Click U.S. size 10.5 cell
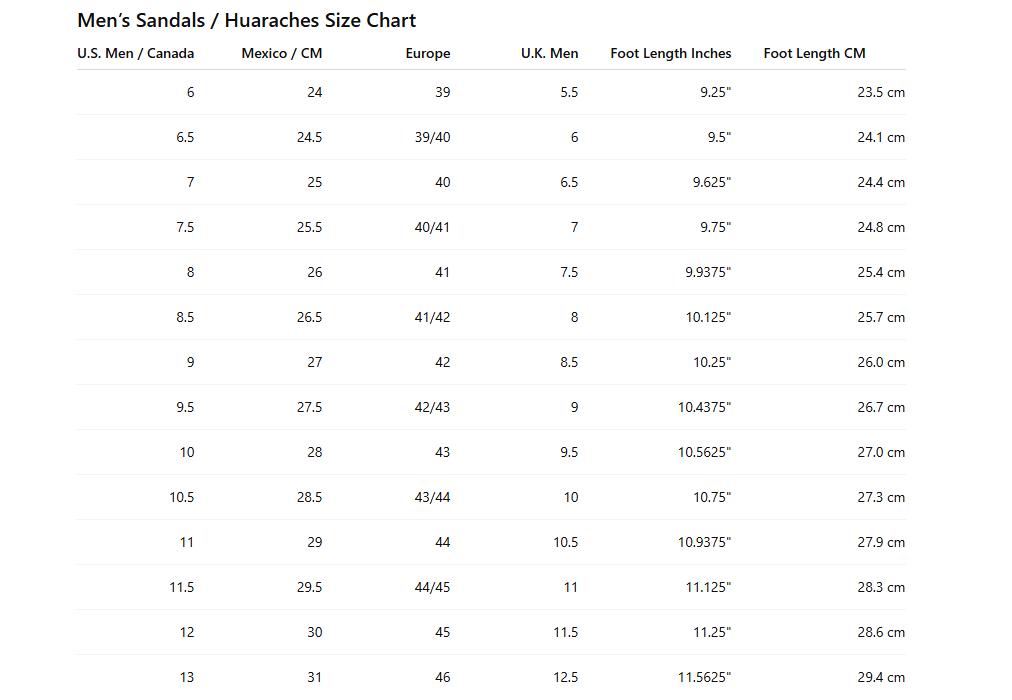The height and width of the screenshot is (700, 1012). tap(181, 497)
